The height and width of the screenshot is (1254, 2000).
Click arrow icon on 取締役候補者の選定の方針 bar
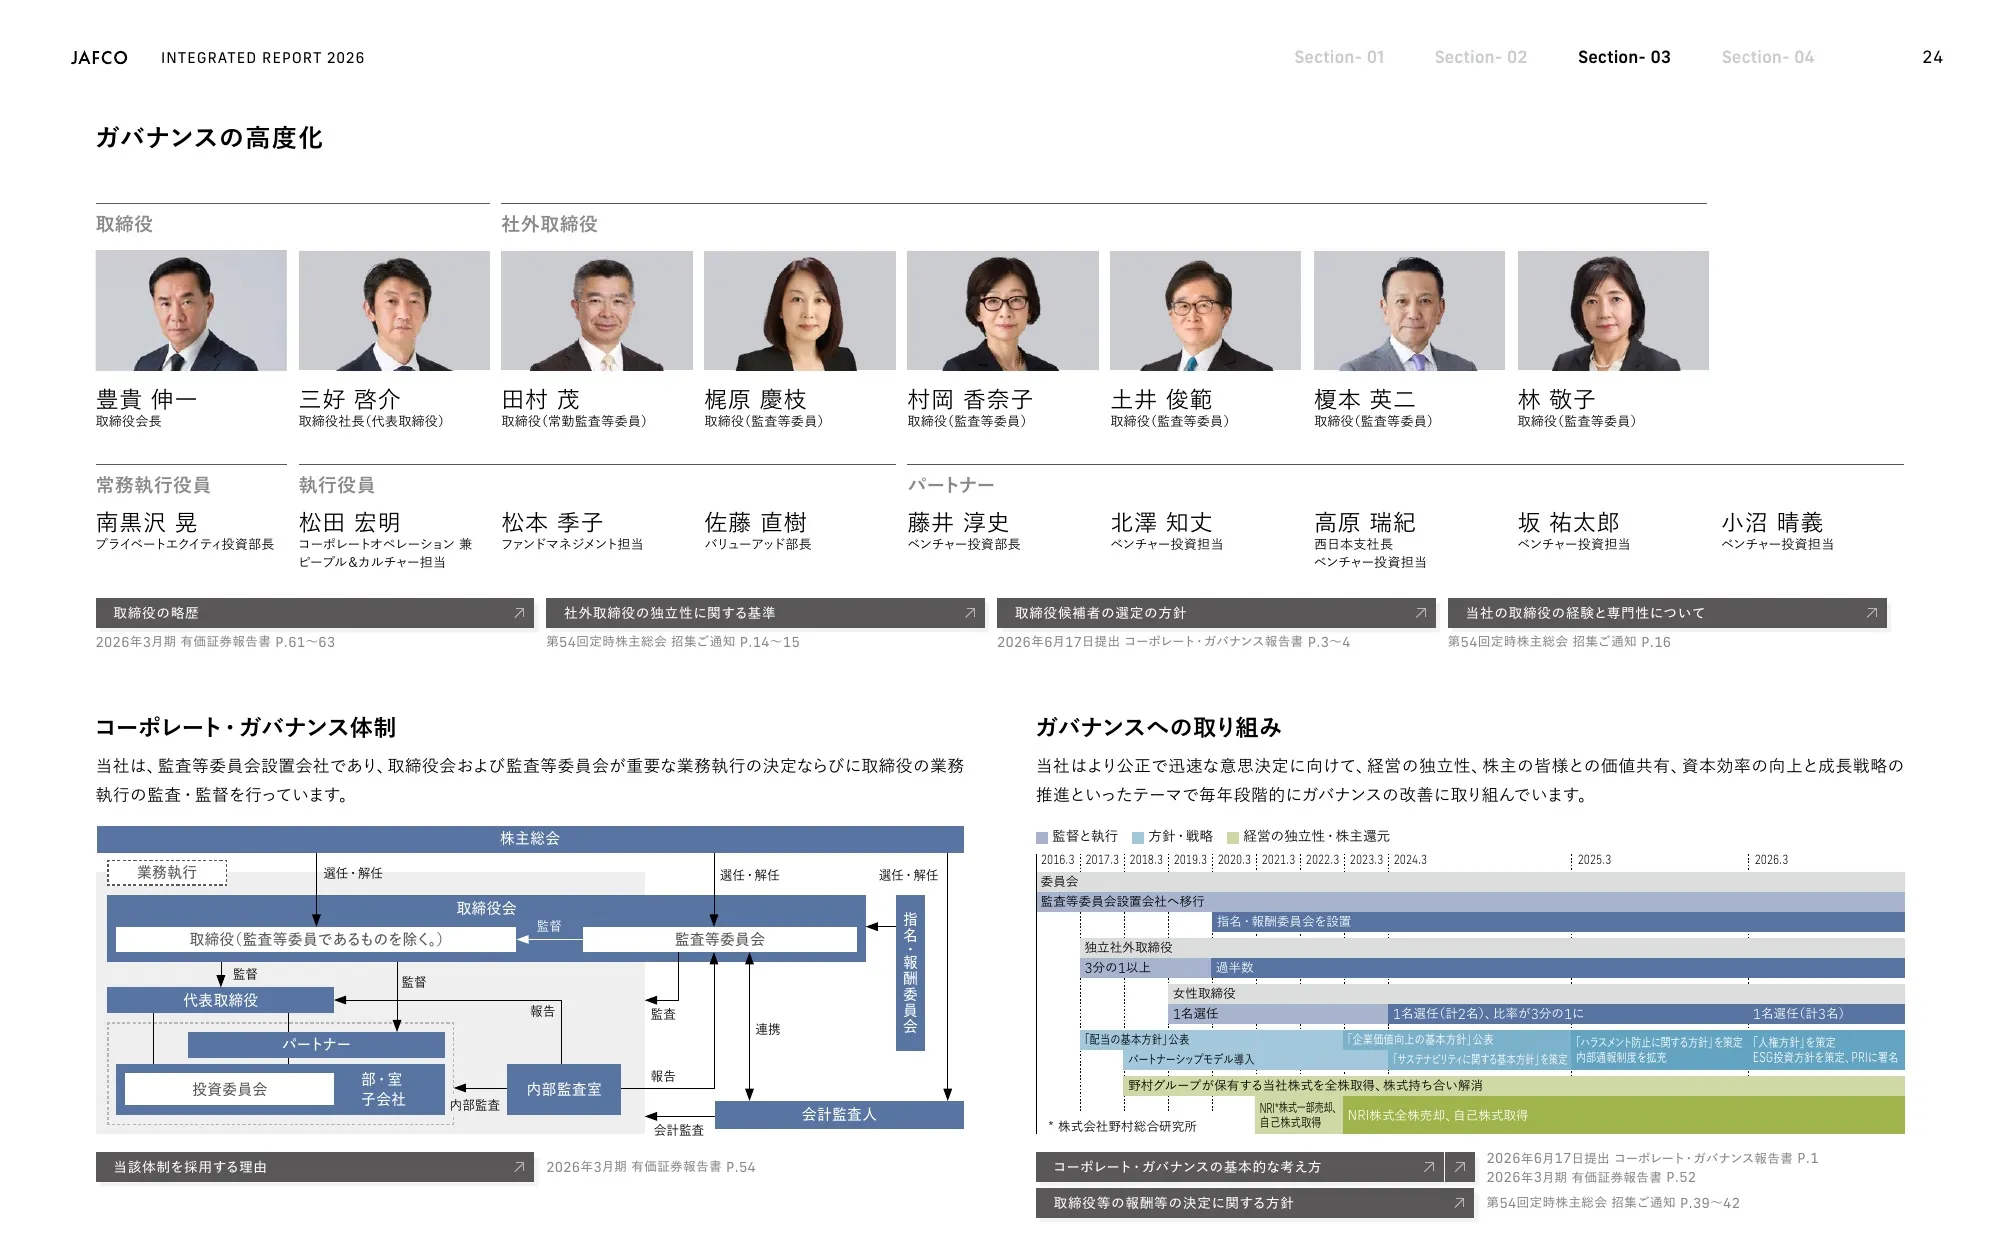[1421, 613]
